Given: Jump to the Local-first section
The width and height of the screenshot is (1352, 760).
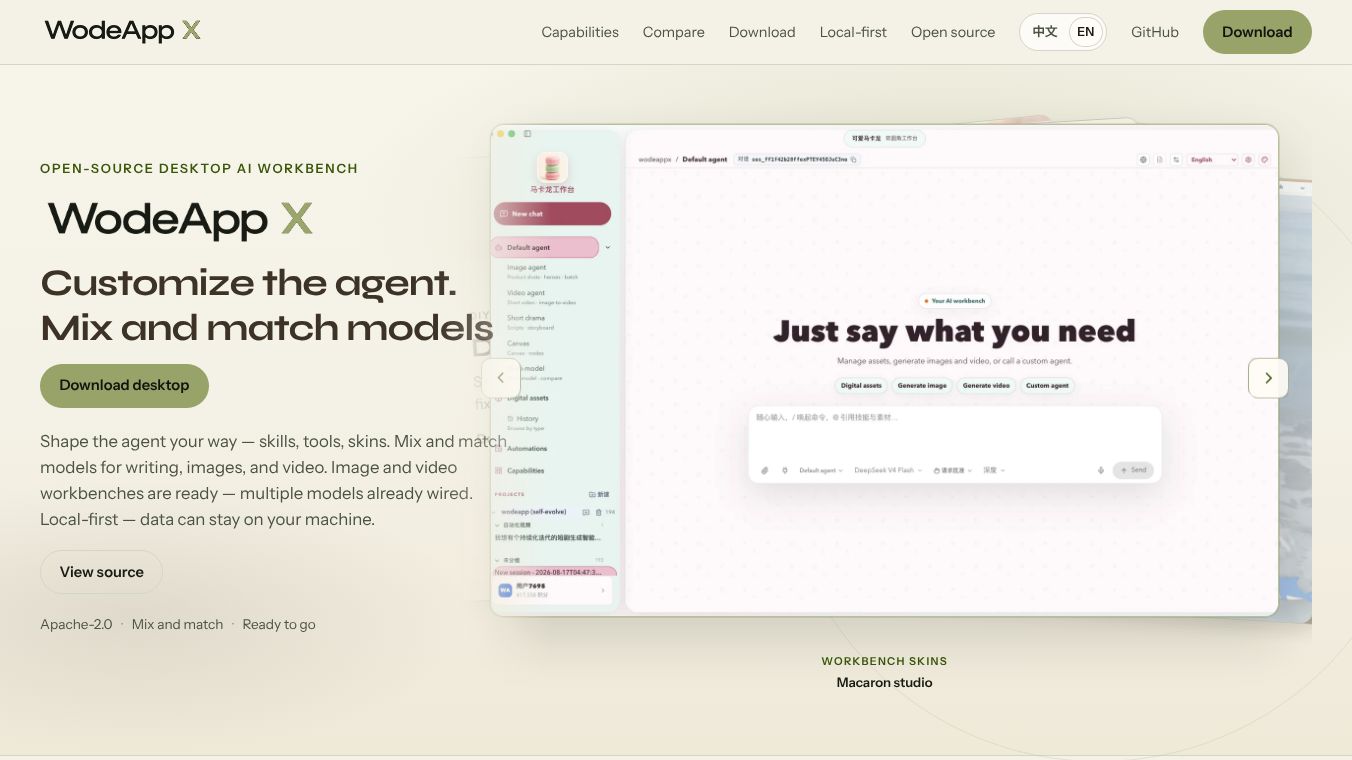Looking at the screenshot, I should 853,32.
